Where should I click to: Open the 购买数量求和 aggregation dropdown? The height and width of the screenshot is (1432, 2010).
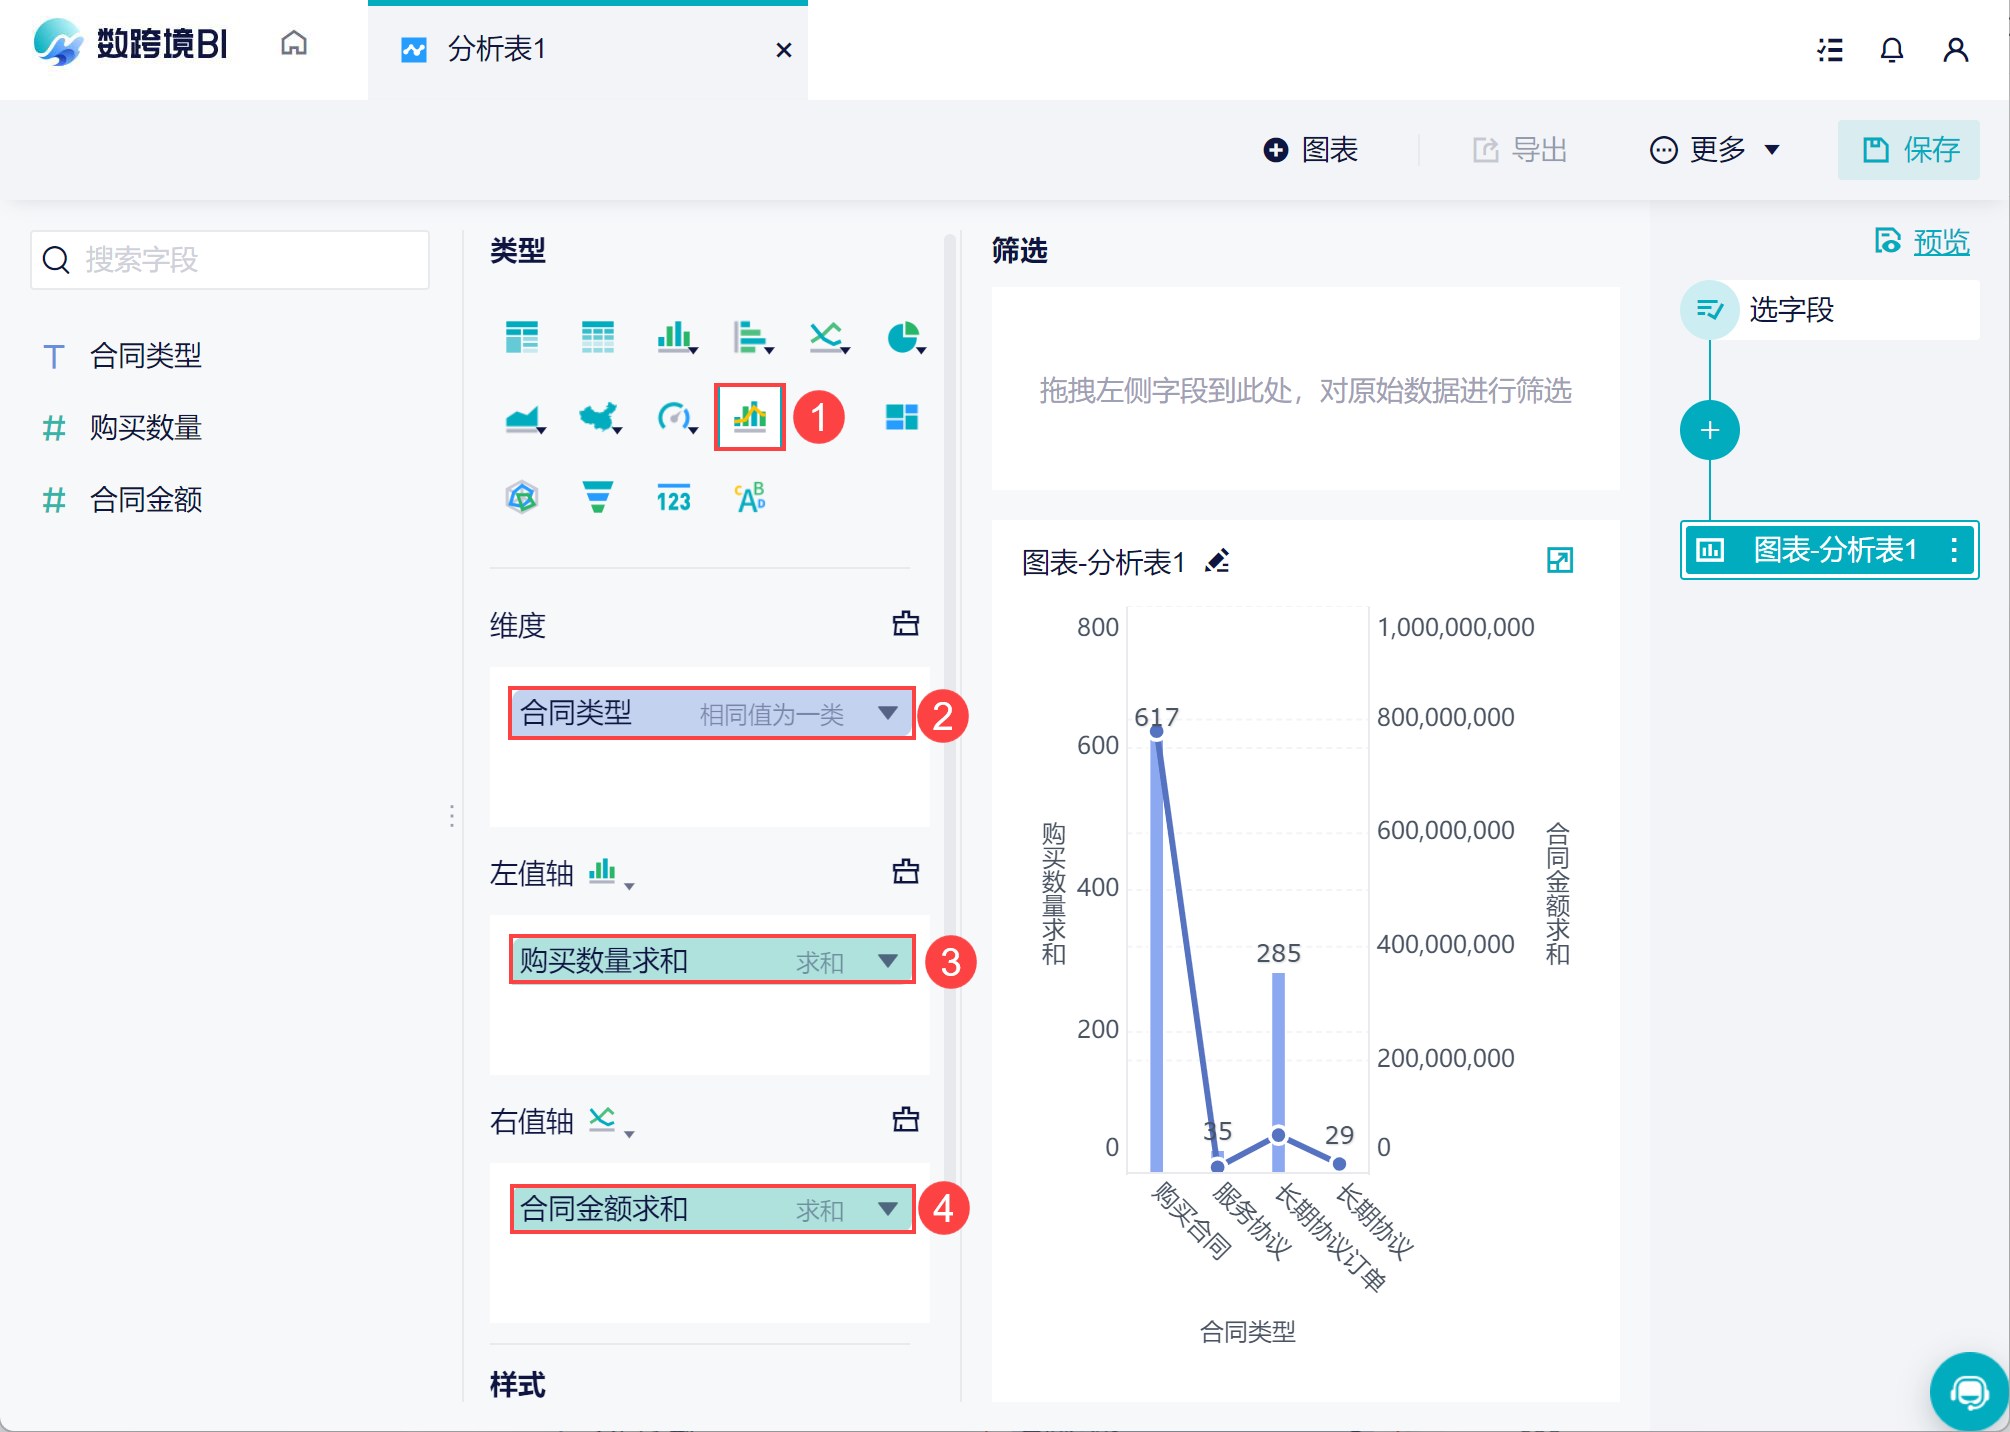[887, 961]
